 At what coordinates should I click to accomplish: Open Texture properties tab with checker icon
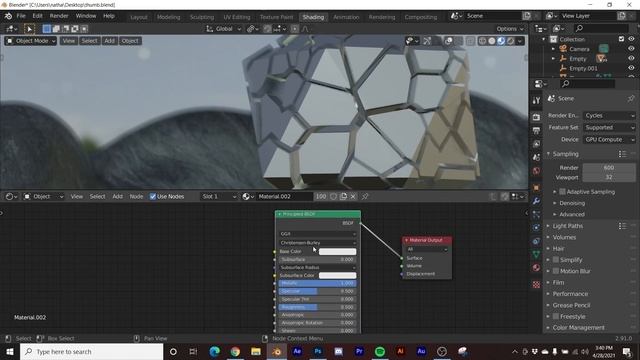click(x=536, y=284)
